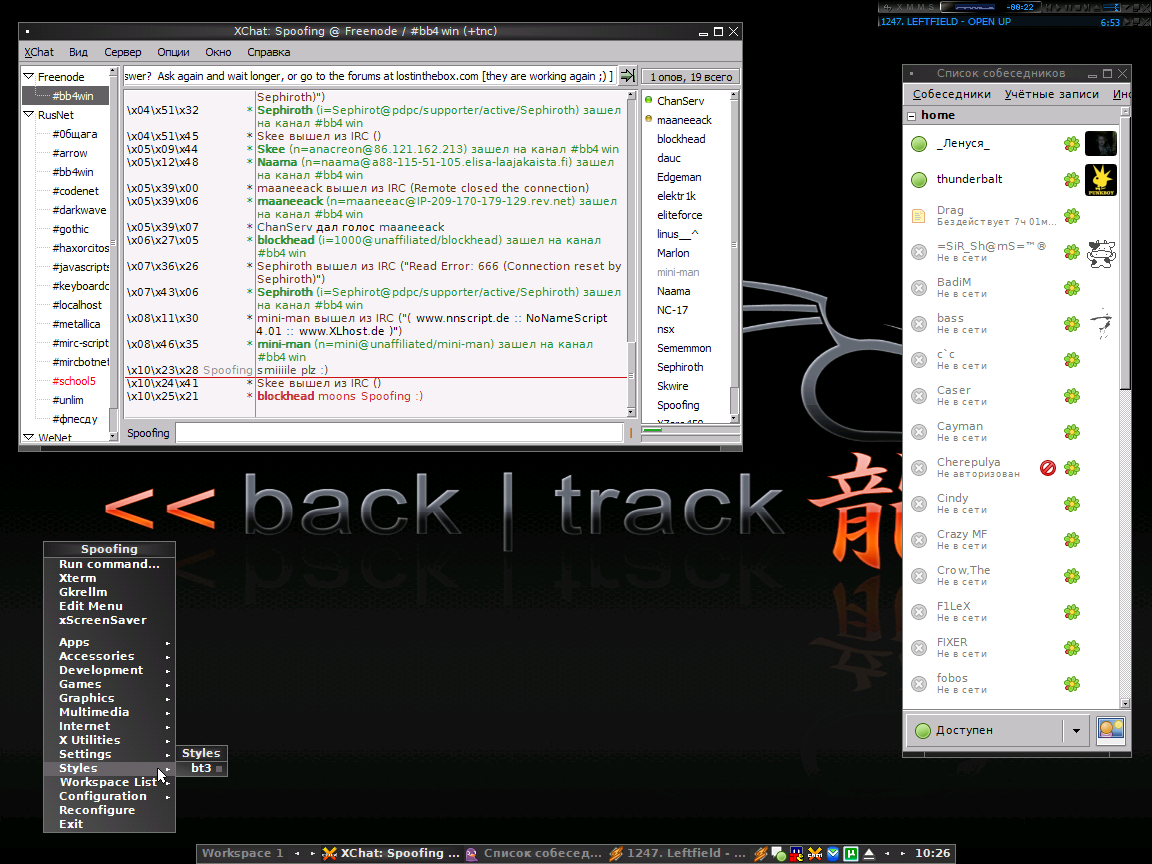Image resolution: width=1152 pixels, height=864 pixels.
Task: Collapse the RusNet network tree
Action: coord(29,115)
